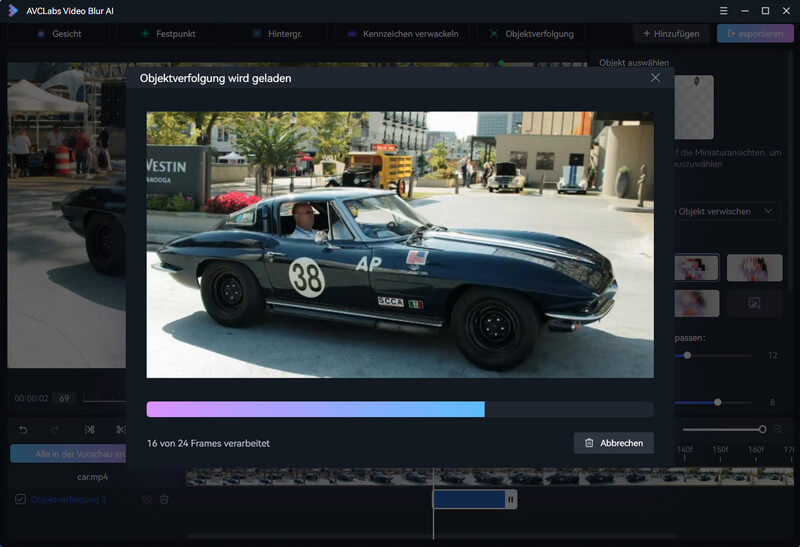This screenshot has height=547, width=800.
Task: Click the value 8 next to the slider
Action: pos(772,402)
